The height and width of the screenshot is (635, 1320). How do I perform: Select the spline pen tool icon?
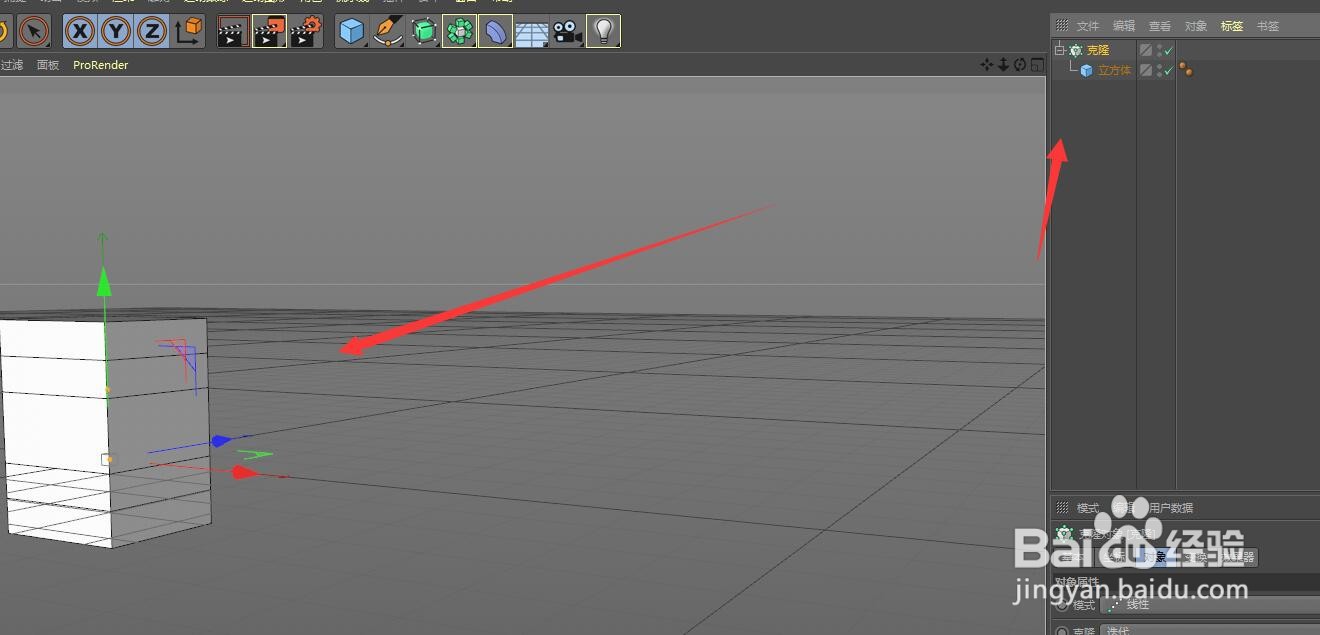(x=388, y=32)
